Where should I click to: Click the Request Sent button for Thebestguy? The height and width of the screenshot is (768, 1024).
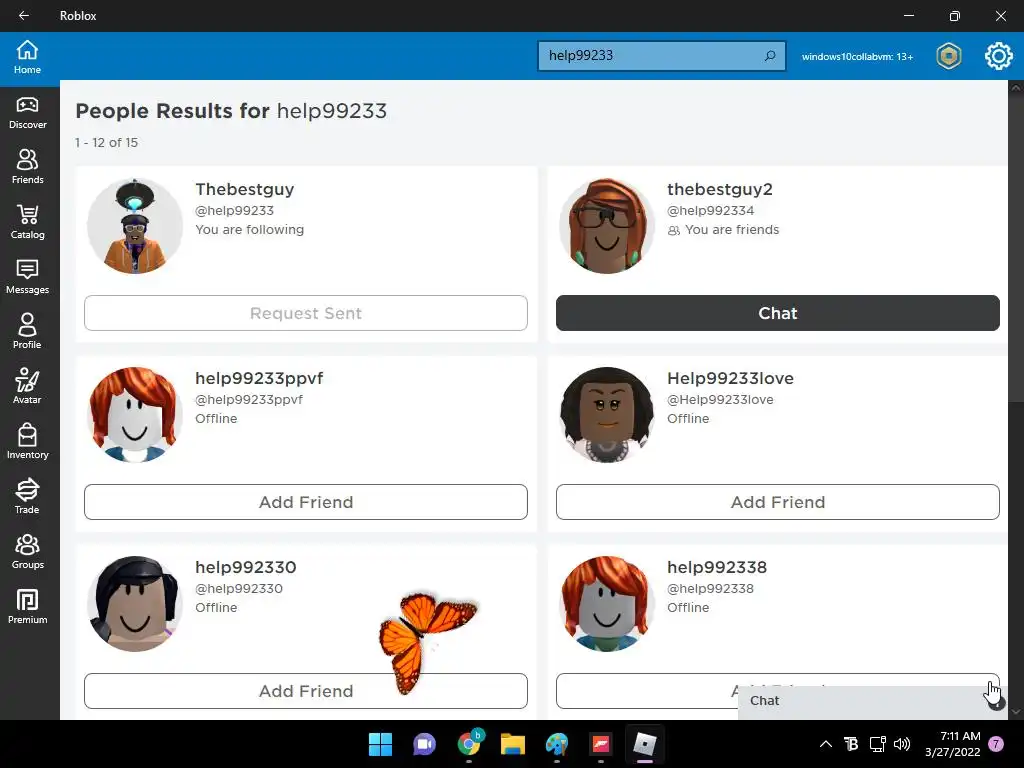(x=306, y=313)
